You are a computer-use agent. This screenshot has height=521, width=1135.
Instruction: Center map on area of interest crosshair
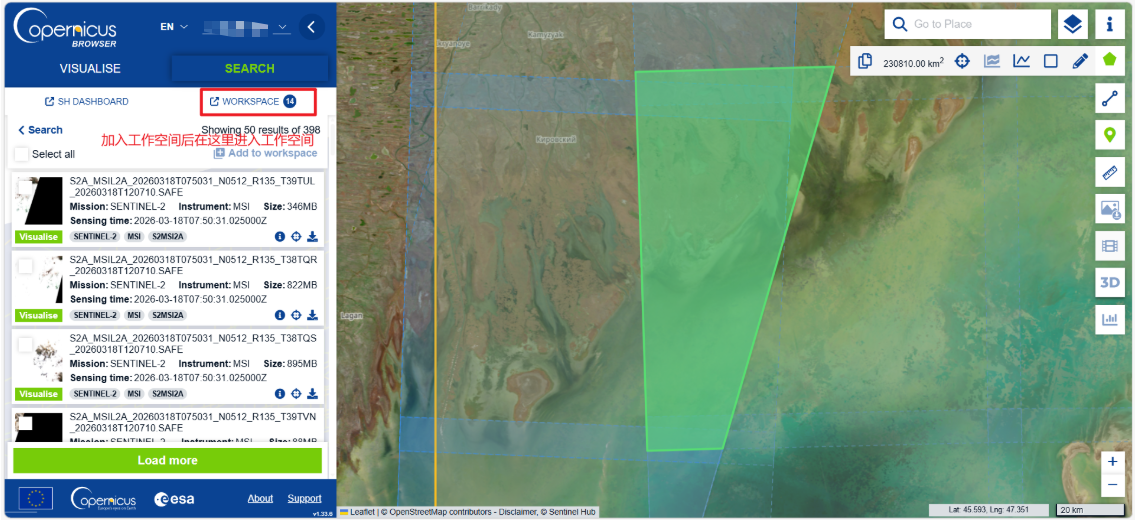tap(962, 62)
